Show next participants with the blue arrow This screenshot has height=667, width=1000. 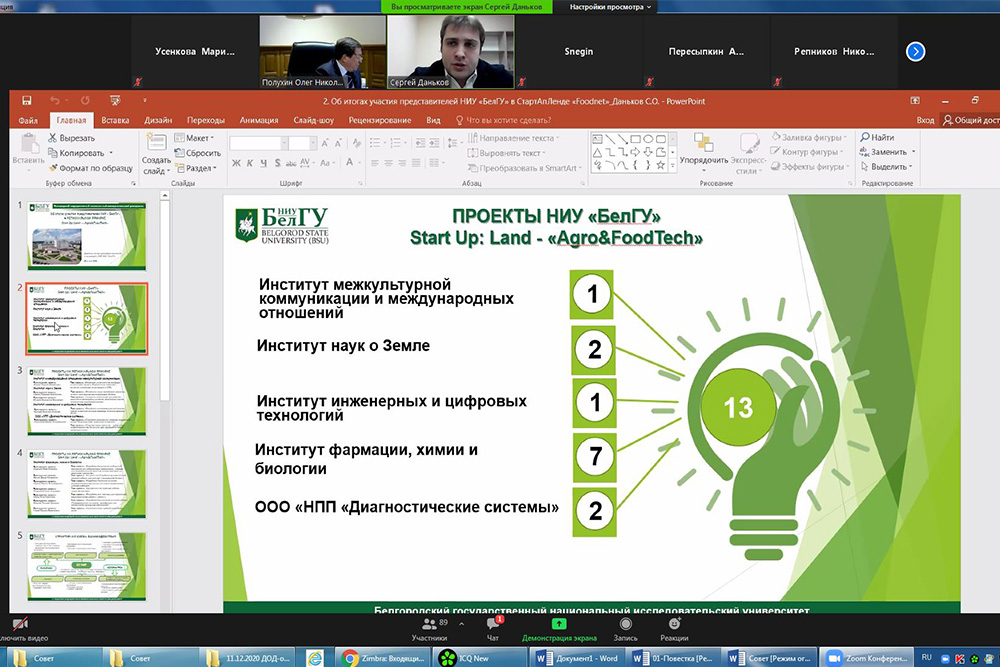click(915, 51)
